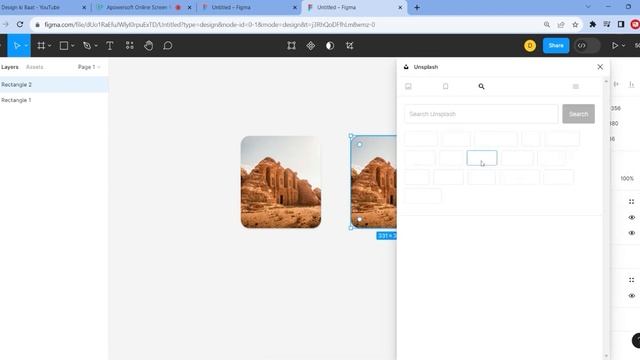The image size is (640, 360).
Task: Click the highlighted Unsplash category tag
Action: 482,158
